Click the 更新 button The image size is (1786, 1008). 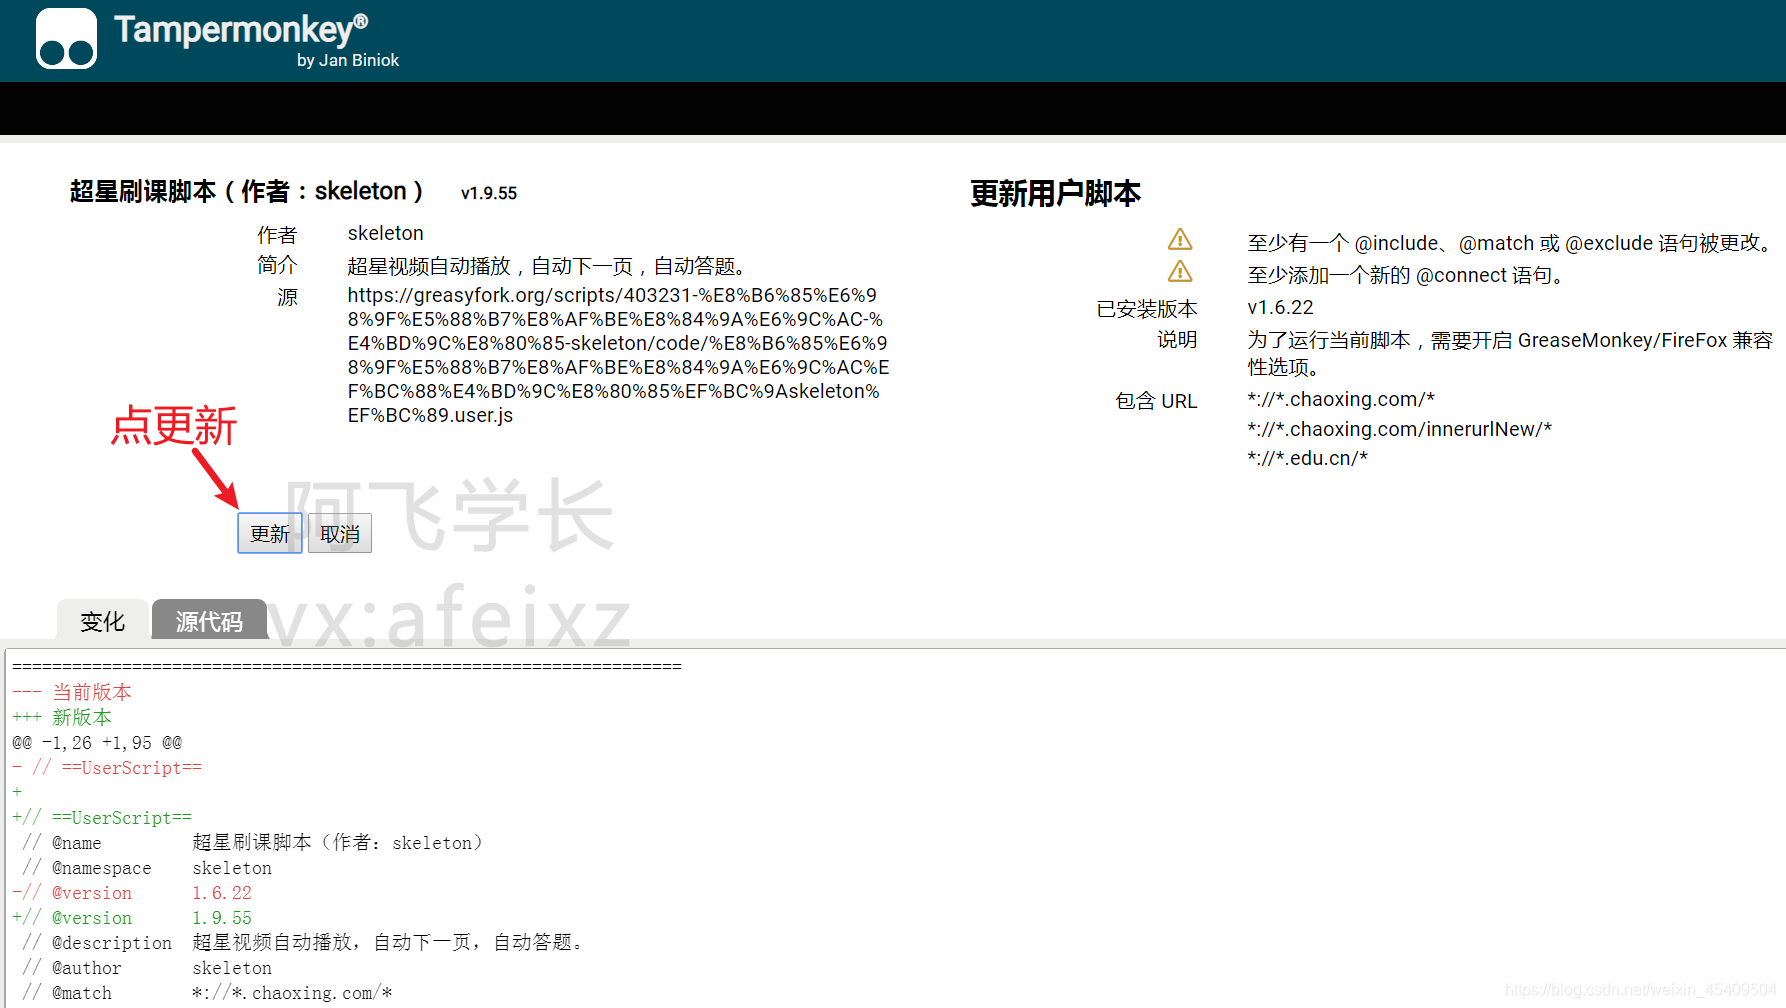[270, 533]
